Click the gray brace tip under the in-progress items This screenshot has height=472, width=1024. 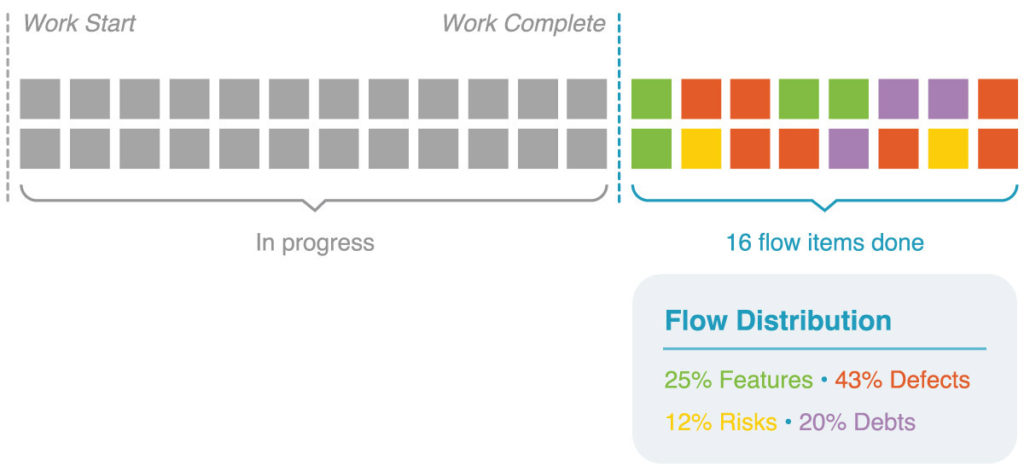click(x=314, y=207)
